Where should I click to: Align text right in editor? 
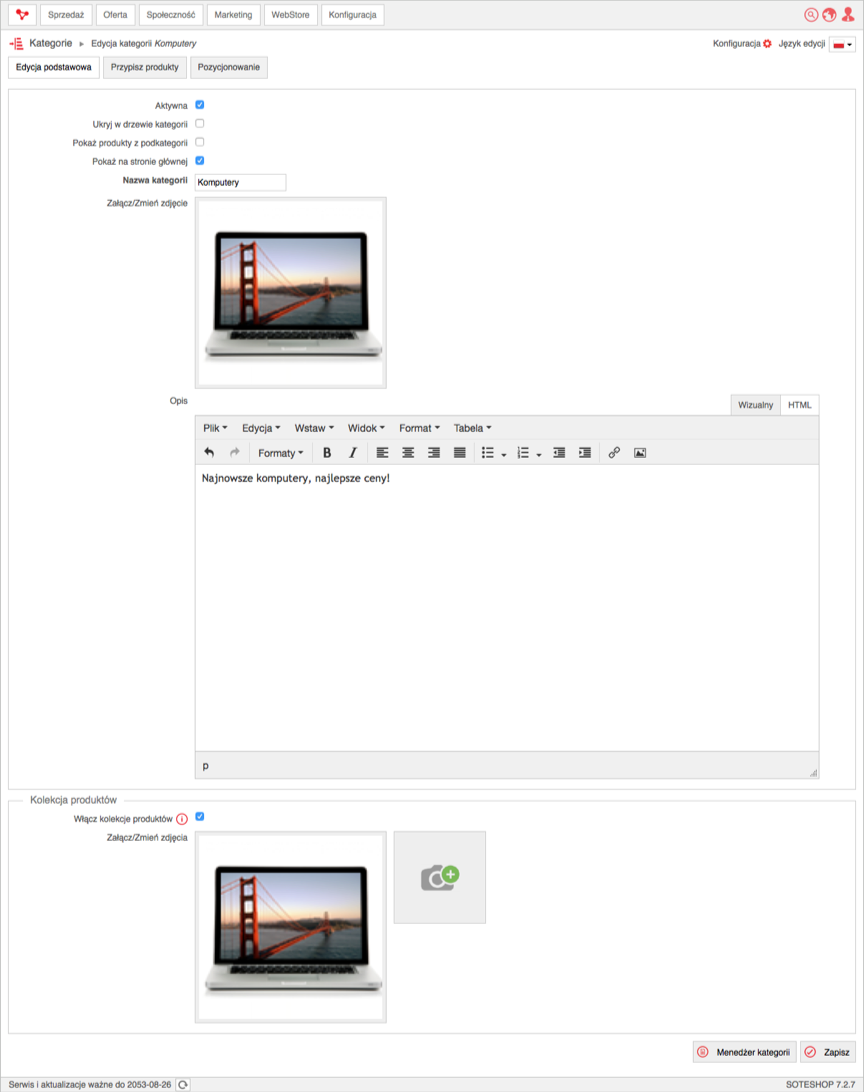pyautogui.click(x=434, y=453)
